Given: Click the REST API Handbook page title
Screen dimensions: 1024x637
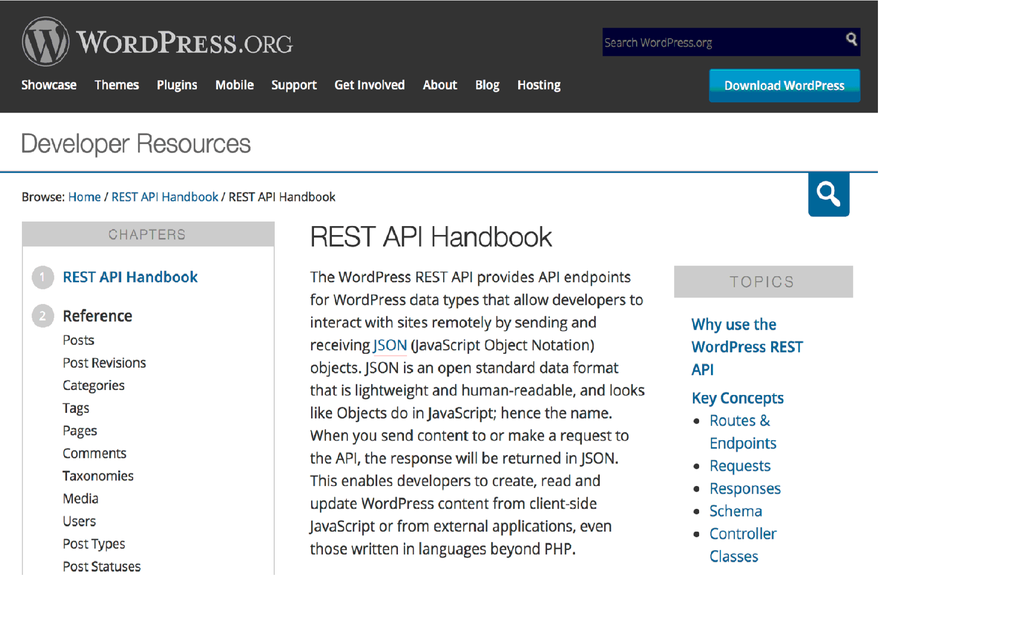Looking at the screenshot, I should click(431, 237).
